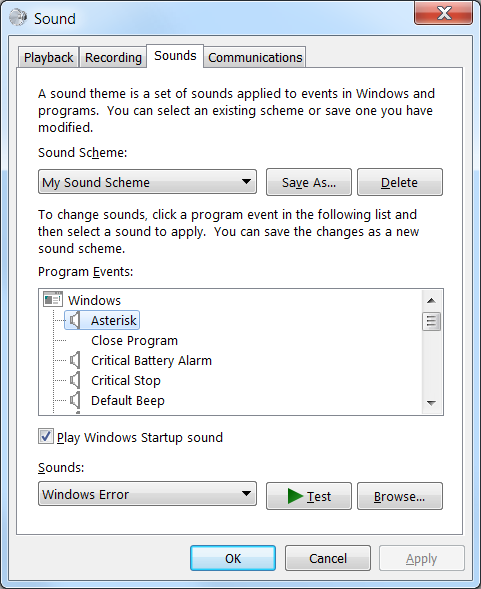Click the Windows category icon in Program Events
Screen dimensions: 481x589
point(53,299)
